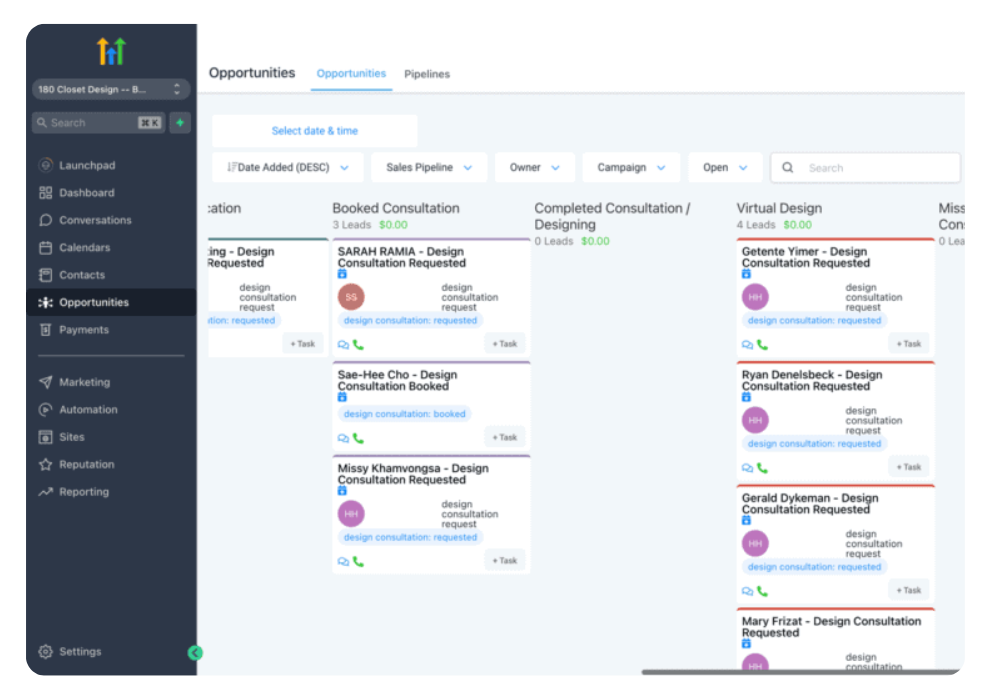The image size is (1000, 700).
Task: Click the Conversations chat bubble icon
Action: click(x=45, y=220)
